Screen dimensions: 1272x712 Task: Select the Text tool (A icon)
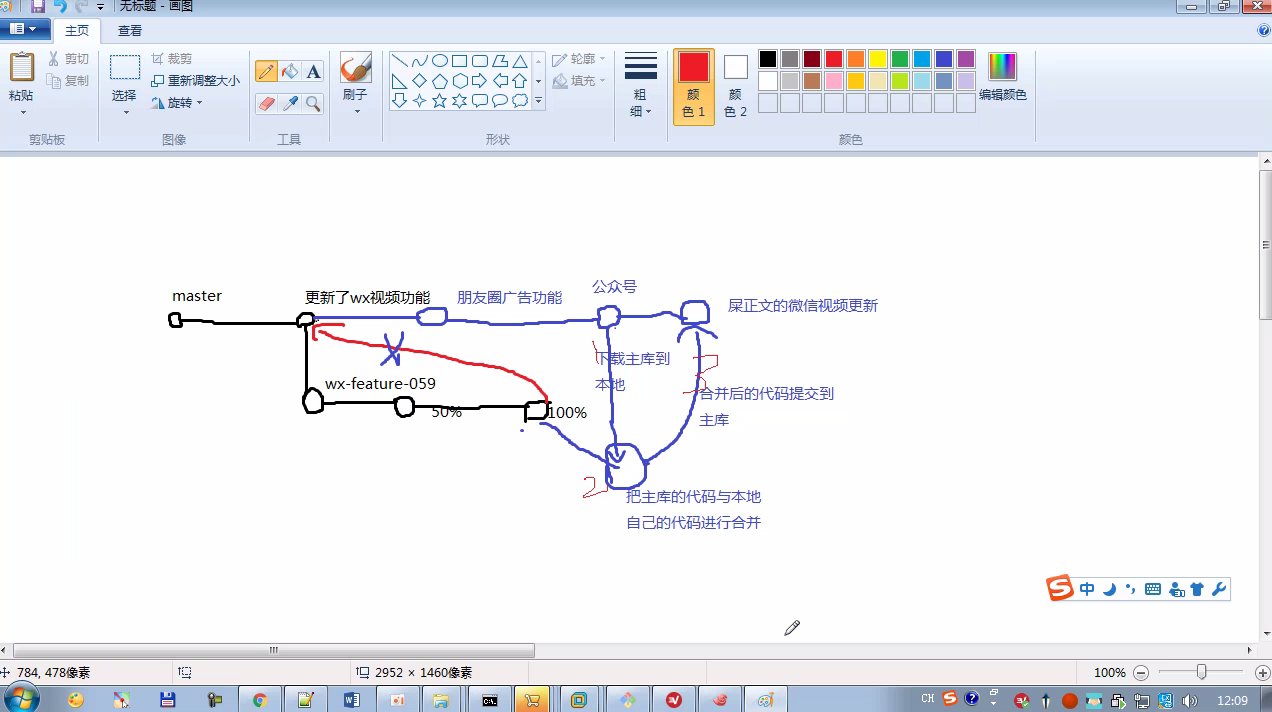pos(313,71)
